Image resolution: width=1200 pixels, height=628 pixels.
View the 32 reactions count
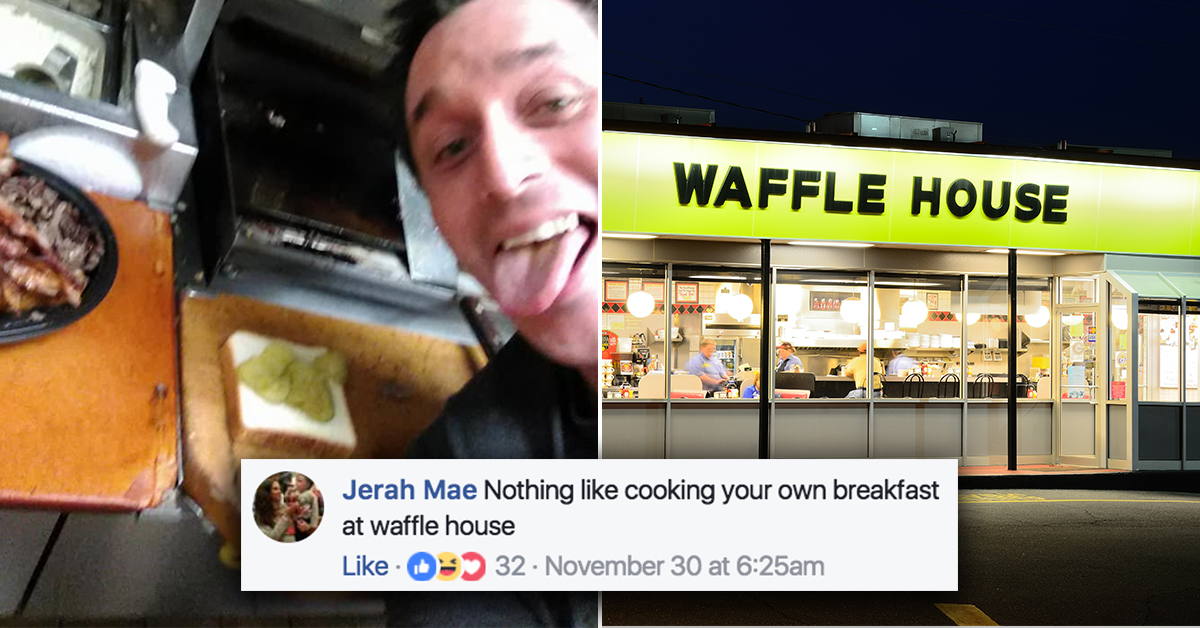pyautogui.click(x=510, y=567)
